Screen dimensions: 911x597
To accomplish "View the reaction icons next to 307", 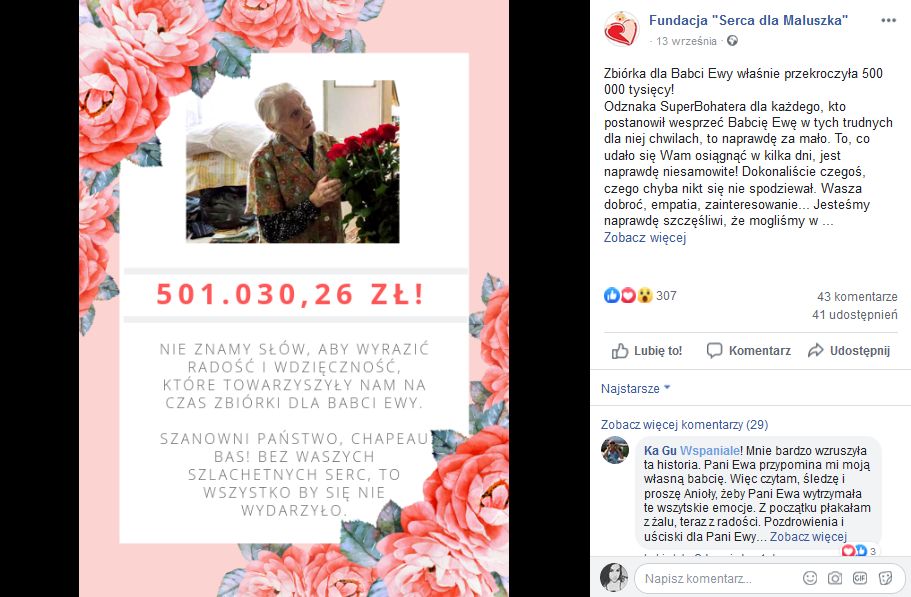I will (628, 295).
